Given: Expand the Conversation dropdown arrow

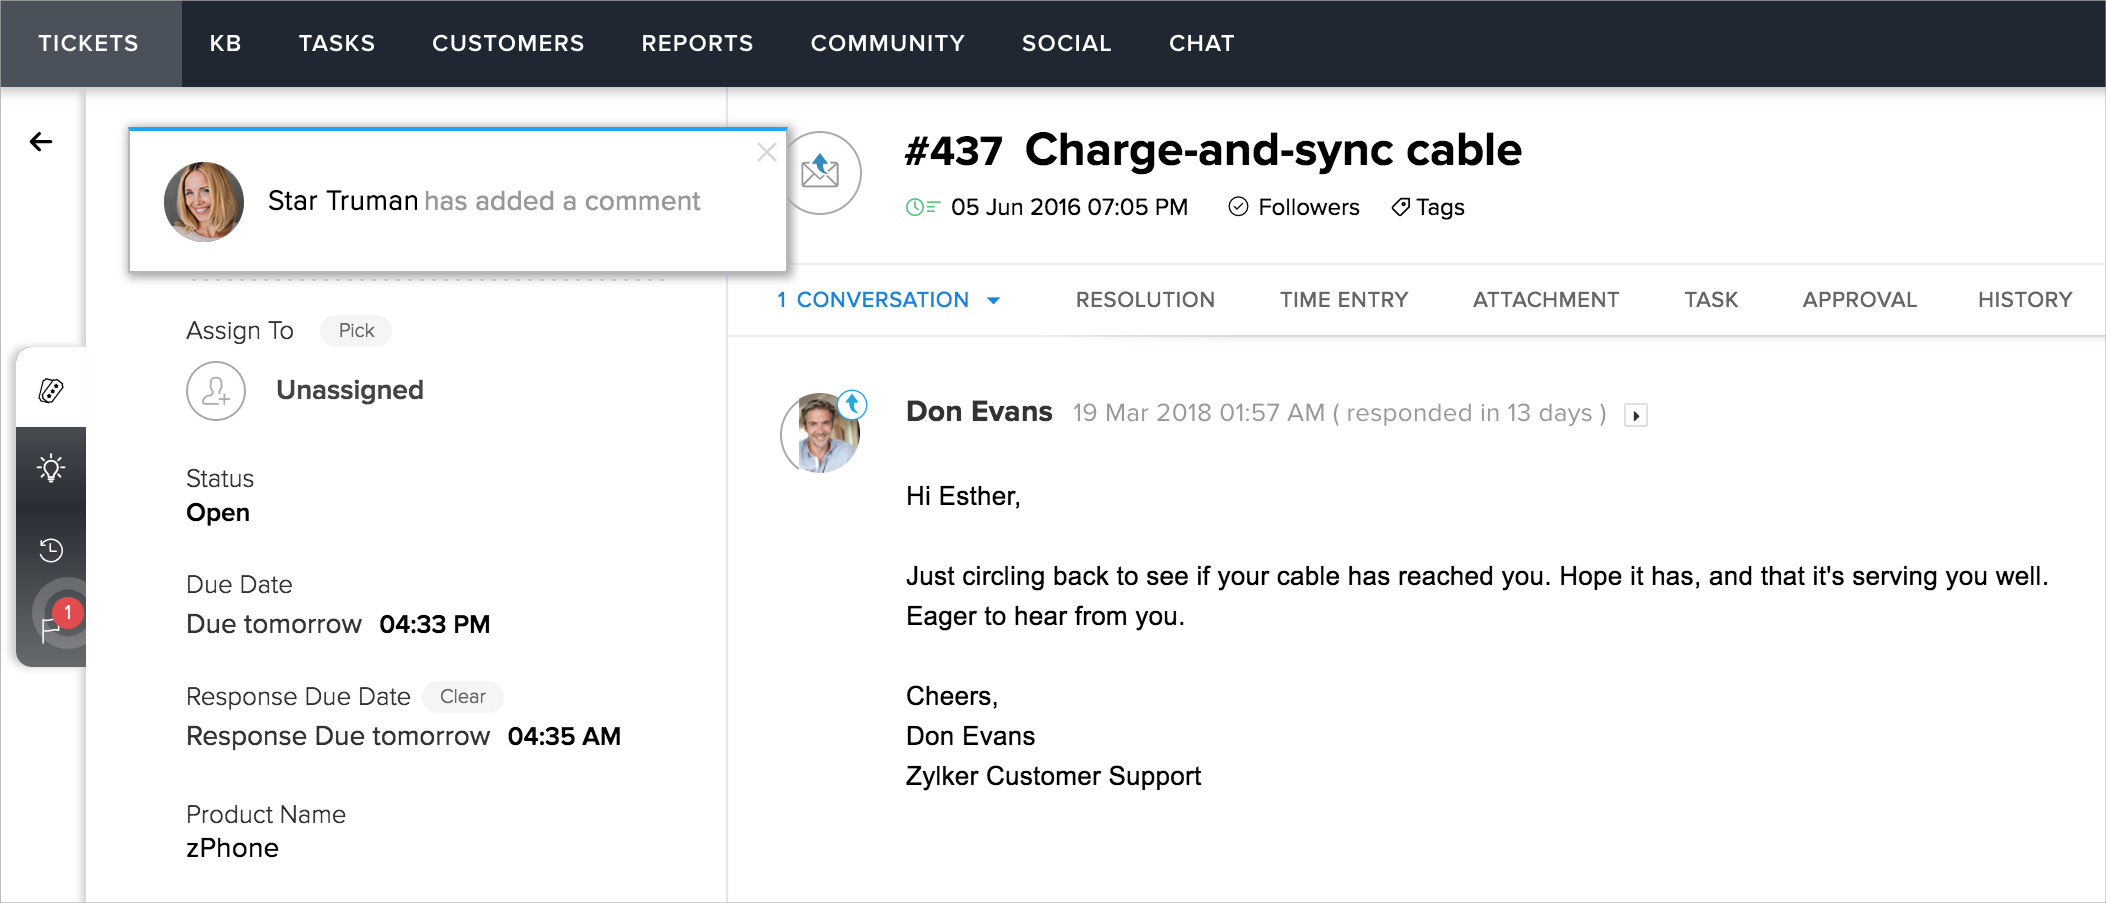Looking at the screenshot, I should 994,300.
